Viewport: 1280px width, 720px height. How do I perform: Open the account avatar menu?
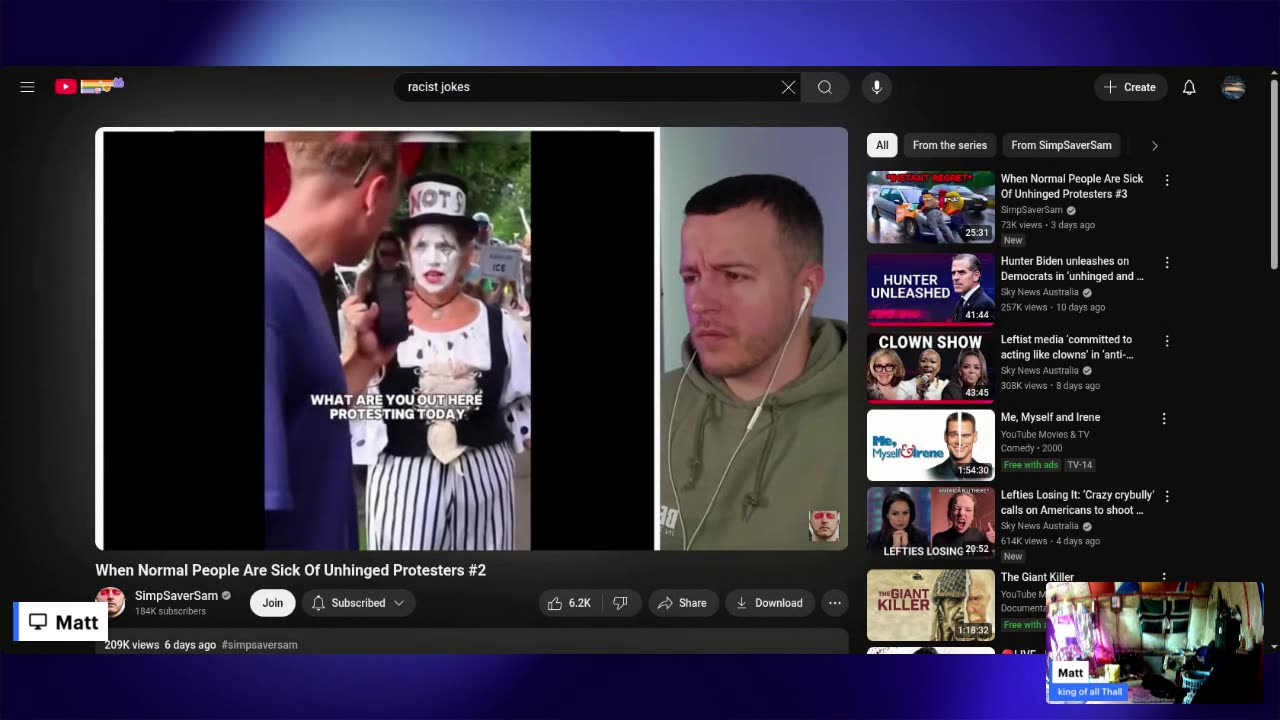(x=1233, y=87)
